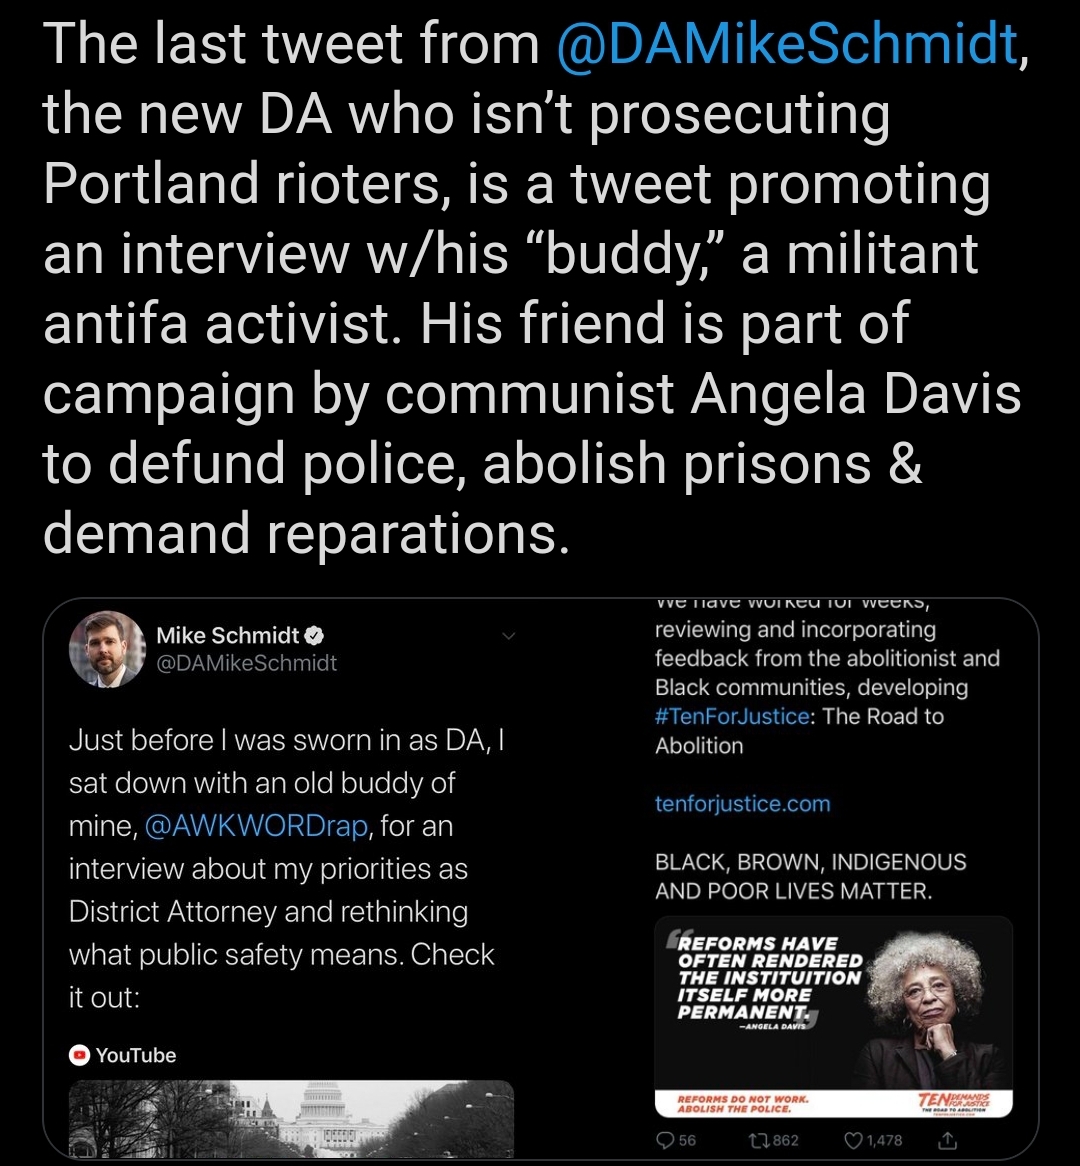1080x1166 pixels.
Task: Tap the share icon on quoted tweet
Action: [x=948, y=1139]
